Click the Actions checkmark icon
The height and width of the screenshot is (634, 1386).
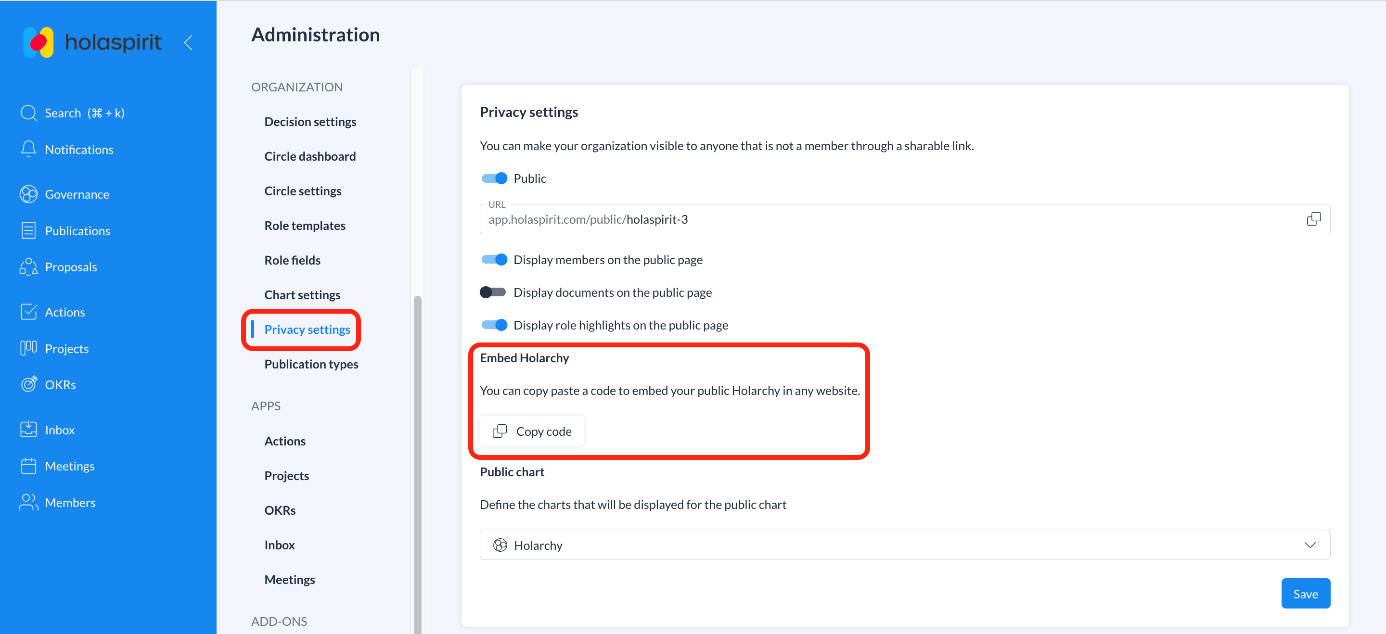click(x=29, y=312)
